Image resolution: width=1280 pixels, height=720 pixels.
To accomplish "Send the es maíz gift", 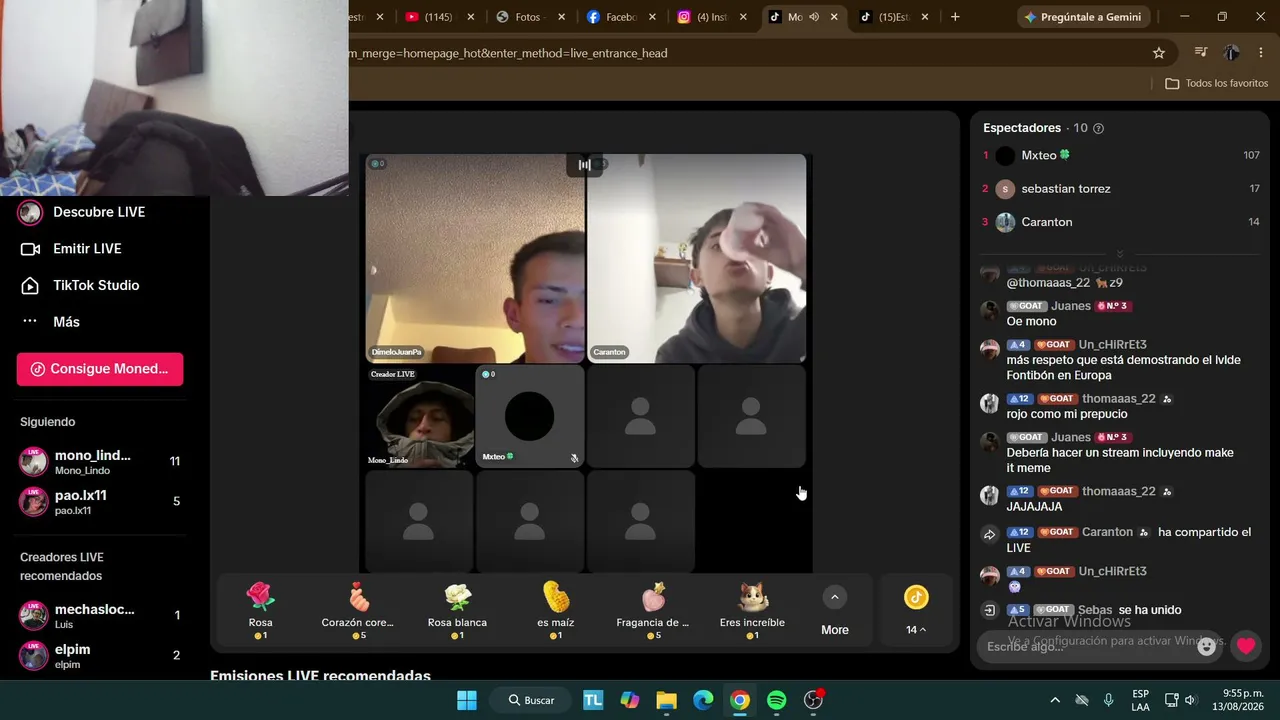I will click(556, 610).
